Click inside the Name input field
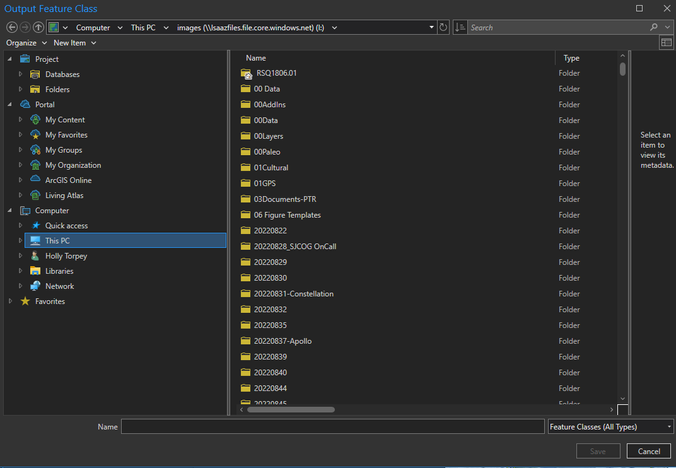676x468 pixels. pos(333,427)
